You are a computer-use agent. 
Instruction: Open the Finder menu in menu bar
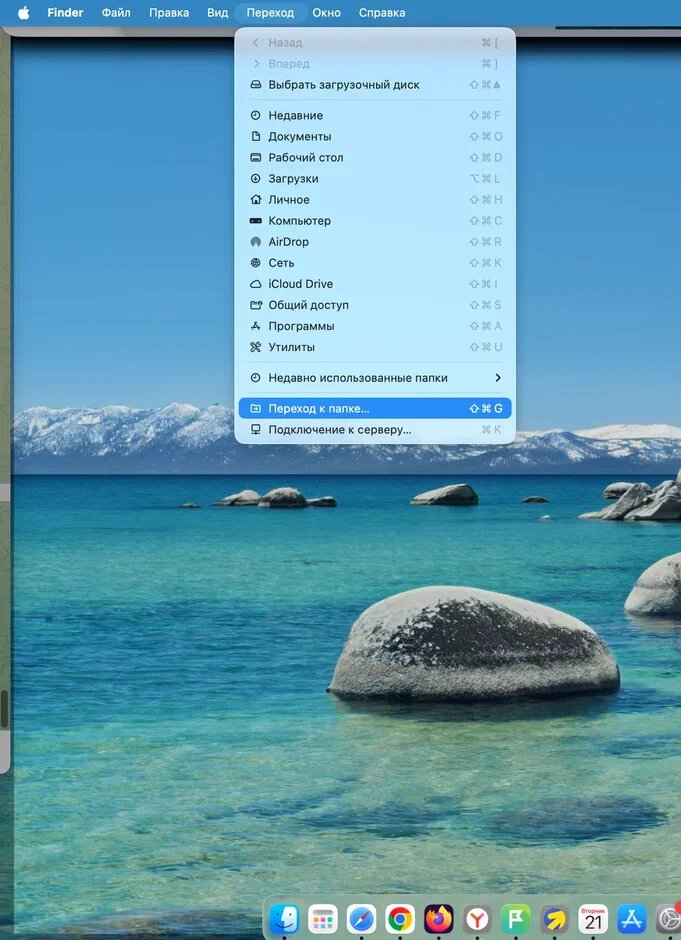(x=65, y=13)
